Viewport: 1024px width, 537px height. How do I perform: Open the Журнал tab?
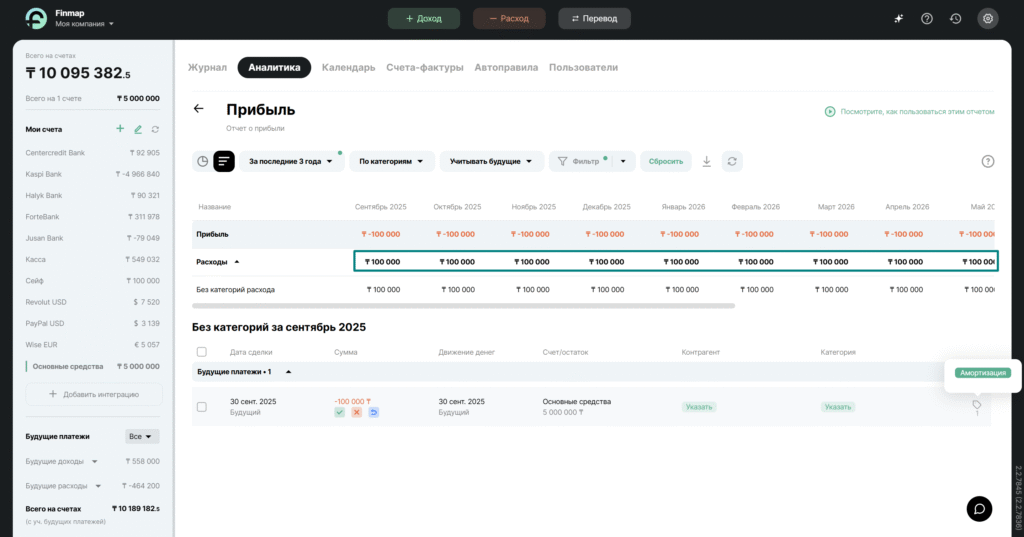207,68
